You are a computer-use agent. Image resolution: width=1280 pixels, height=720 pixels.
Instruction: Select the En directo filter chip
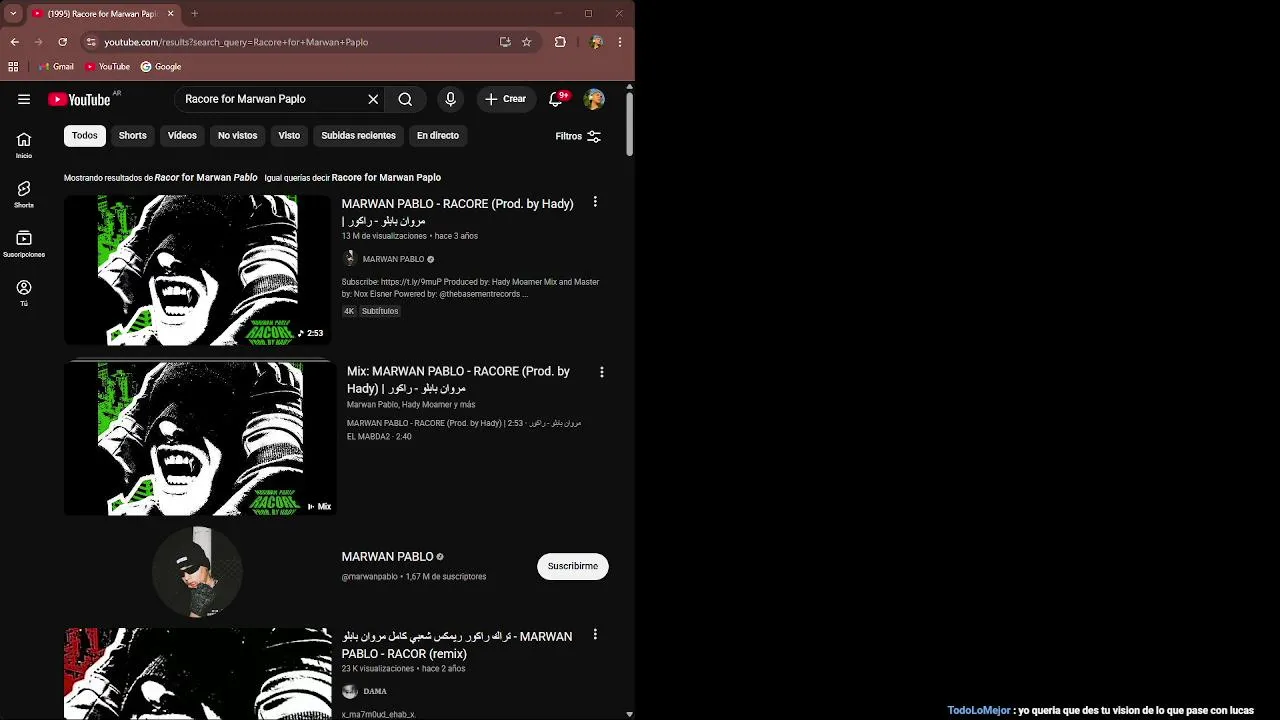tap(438, 136)
